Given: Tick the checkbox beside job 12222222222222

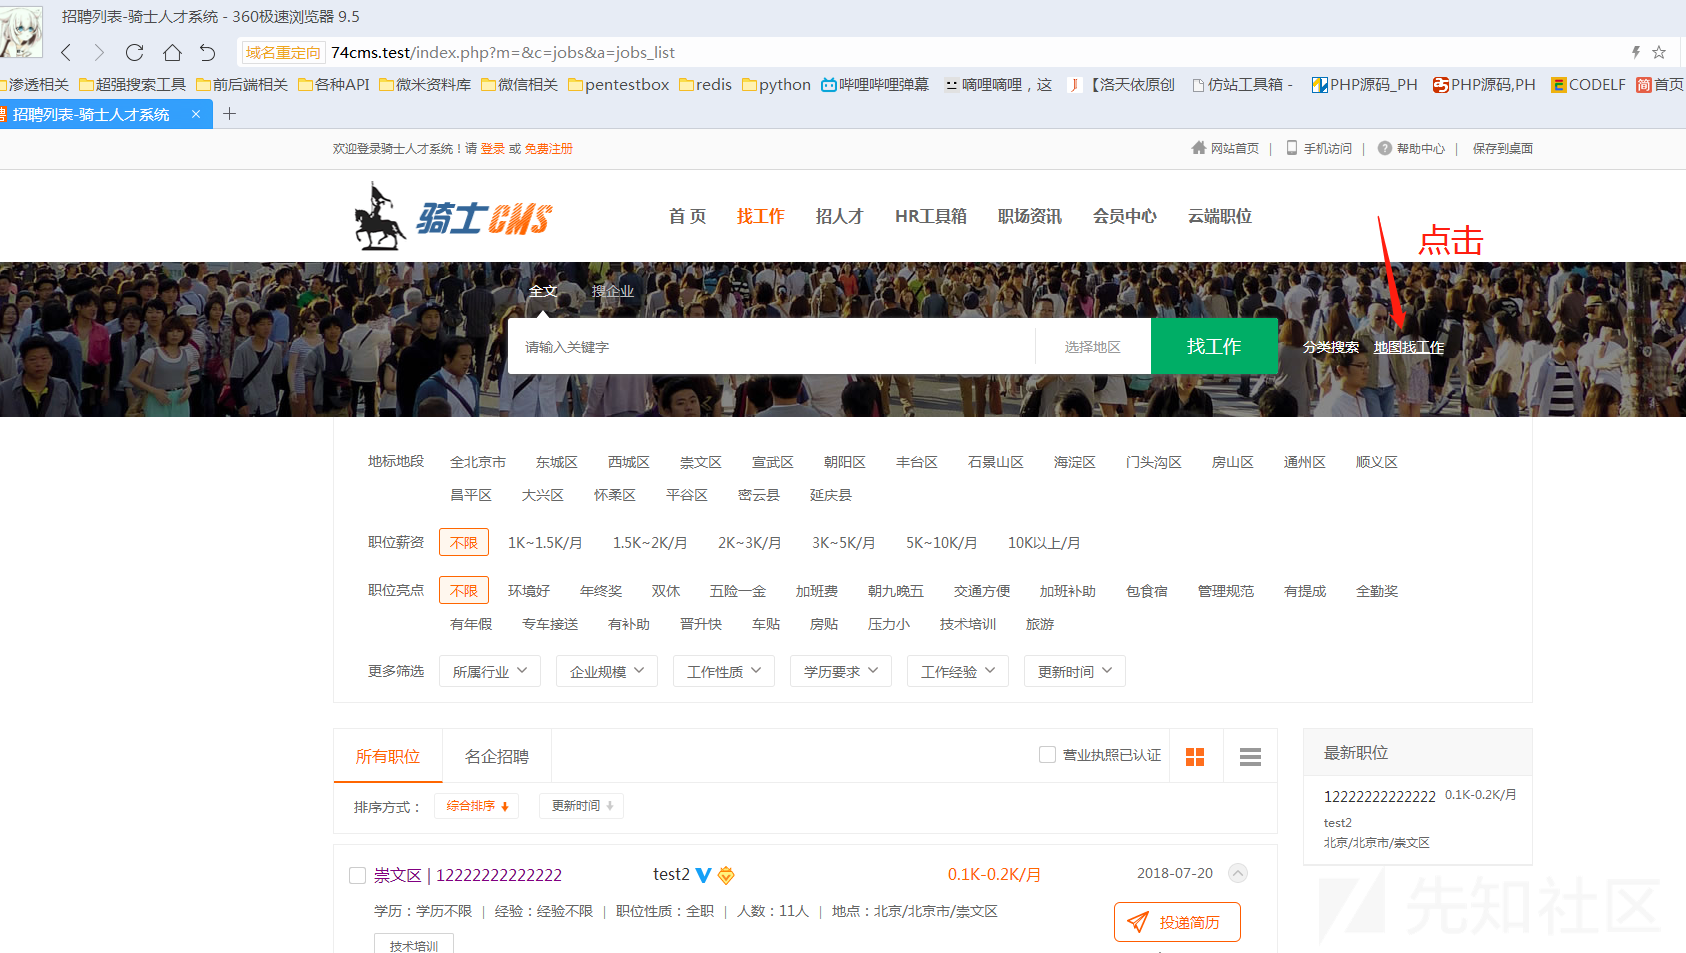Looking at the screenshot, I should point(357,876).
